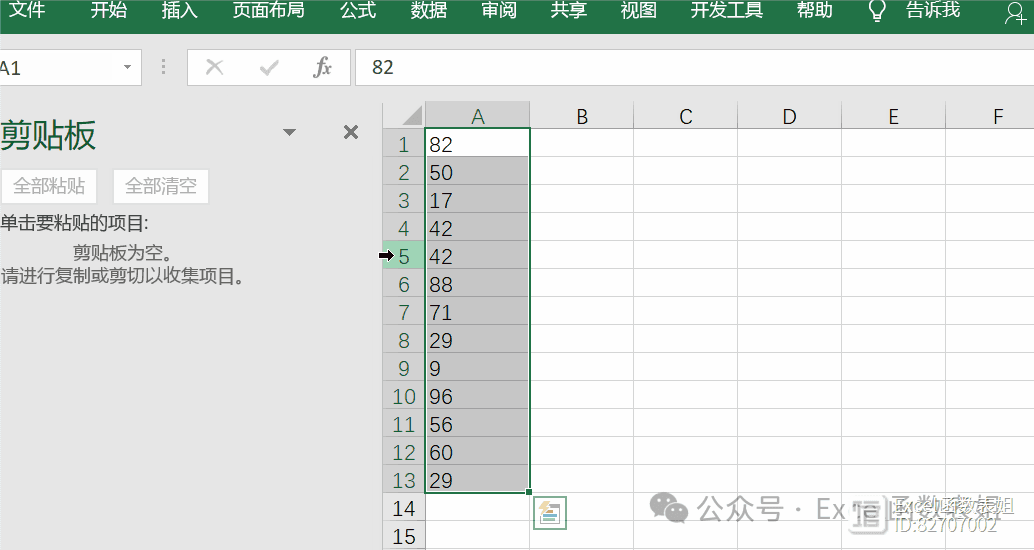Expand the Name Box dropdown arrow
Image resolution: width=1034 pixels, height=550 pixels.
coord(127,67)
